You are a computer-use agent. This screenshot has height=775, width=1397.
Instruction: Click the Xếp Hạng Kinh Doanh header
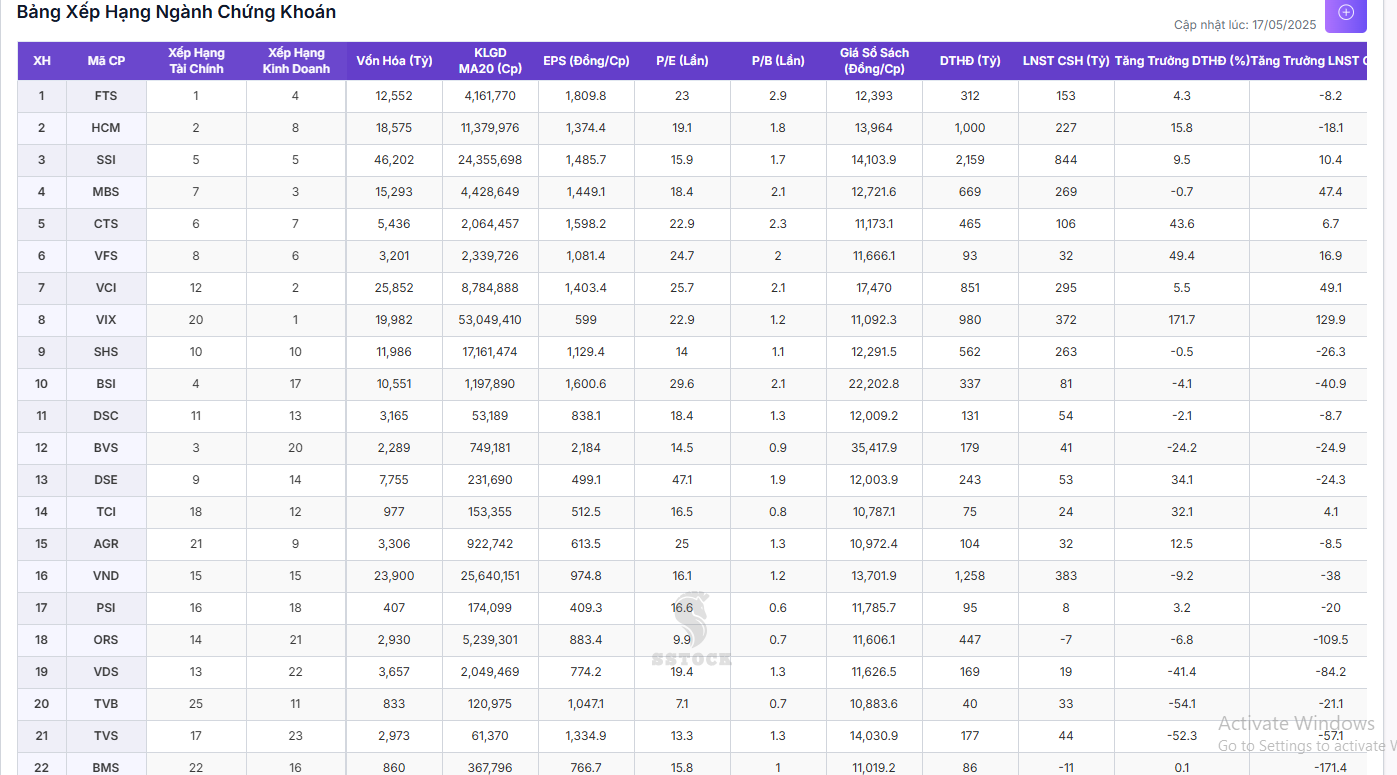[296, 61]
